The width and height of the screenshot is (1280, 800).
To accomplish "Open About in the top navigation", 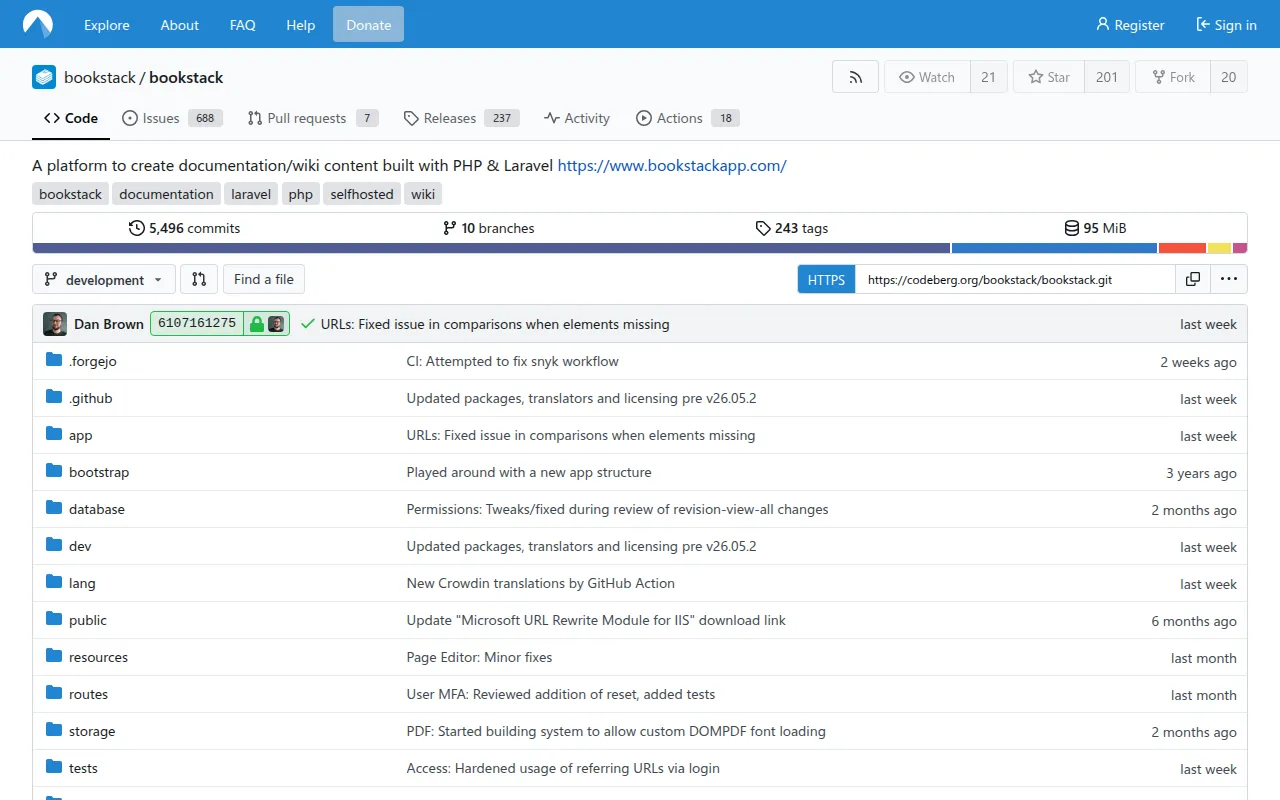I will [180, 25].
